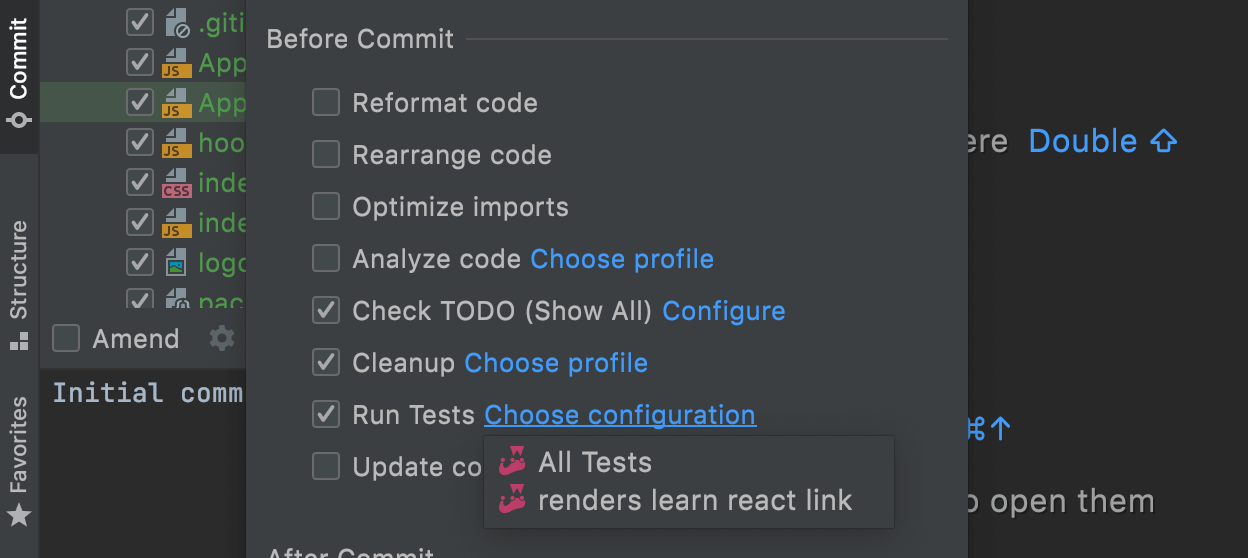The height and width of the screenshot is (558, 1248).
Task: Click the logo image file icon
Action: 177,262
